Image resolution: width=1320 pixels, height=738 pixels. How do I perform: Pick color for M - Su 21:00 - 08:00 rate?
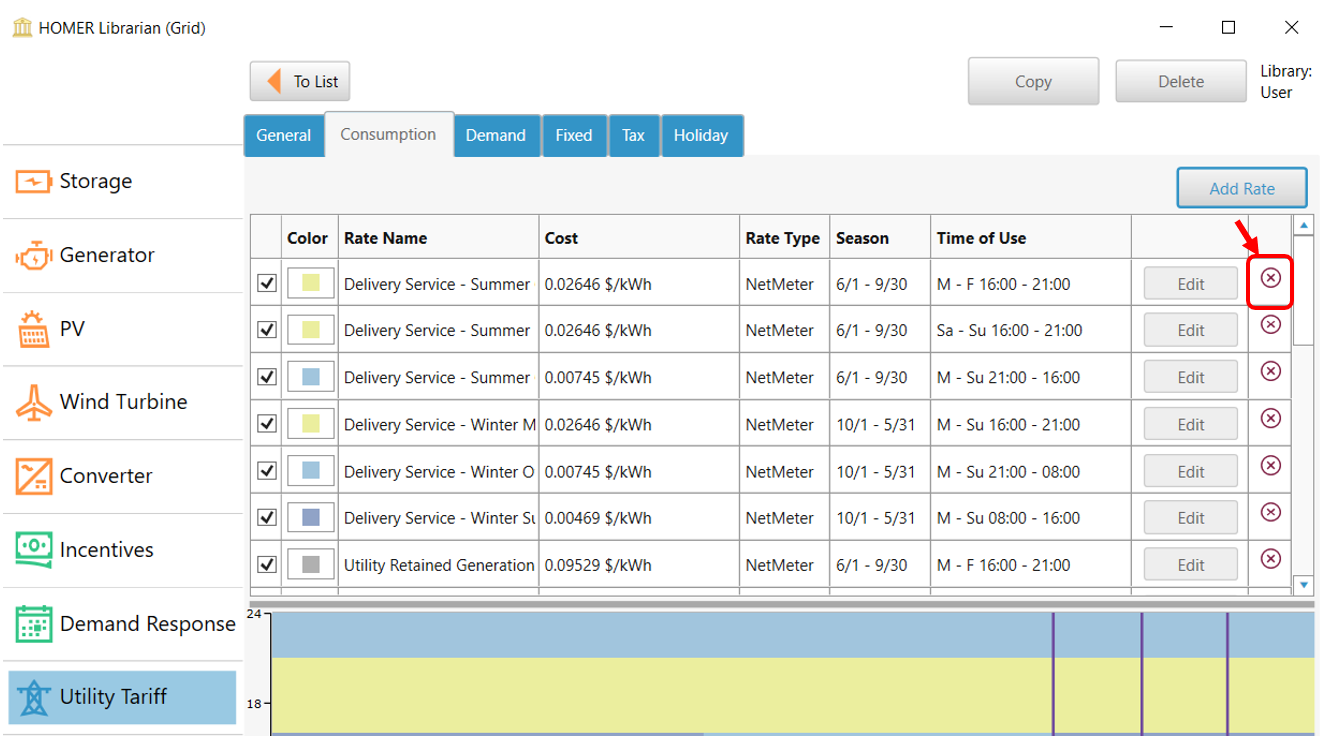coord(310,470)
